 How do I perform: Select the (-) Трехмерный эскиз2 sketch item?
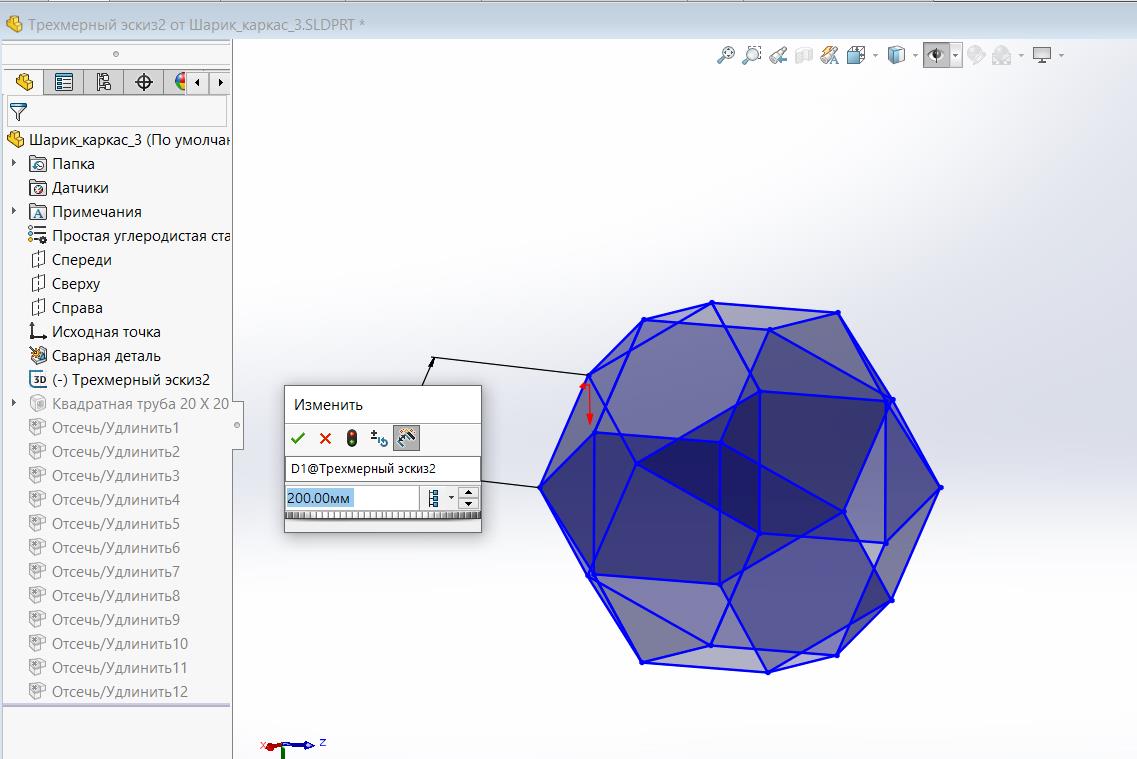click(119, 379)
